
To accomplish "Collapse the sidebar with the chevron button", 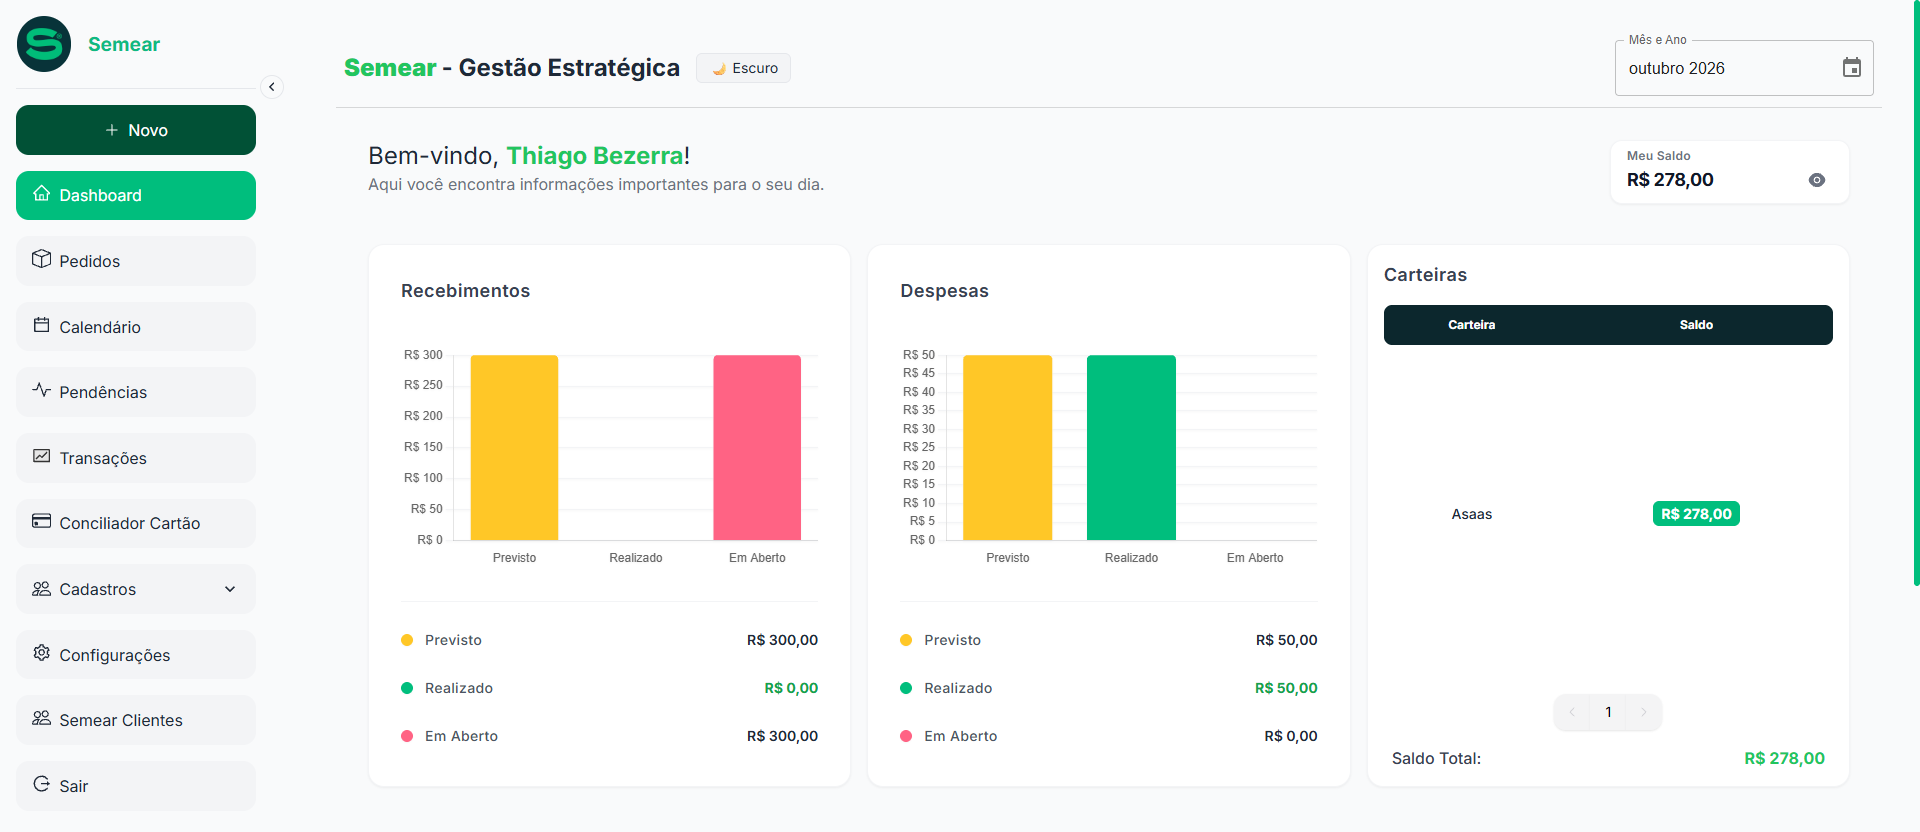I will 271,87.
